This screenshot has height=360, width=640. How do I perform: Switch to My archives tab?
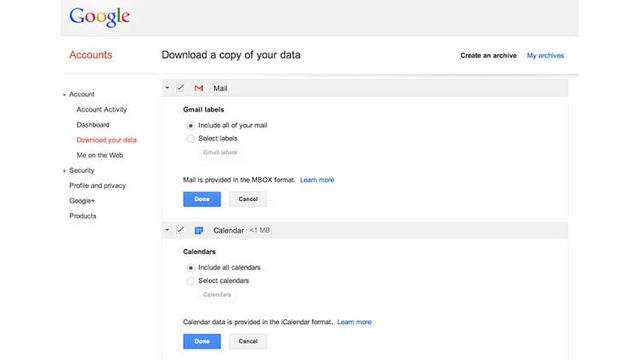(545, 55)
